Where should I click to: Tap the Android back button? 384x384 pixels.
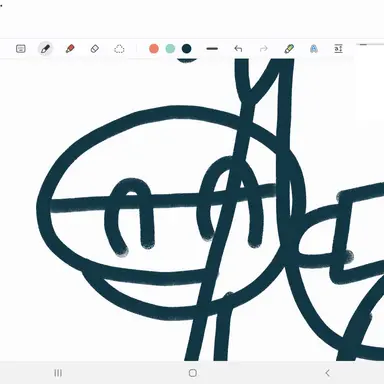(327, 373)
